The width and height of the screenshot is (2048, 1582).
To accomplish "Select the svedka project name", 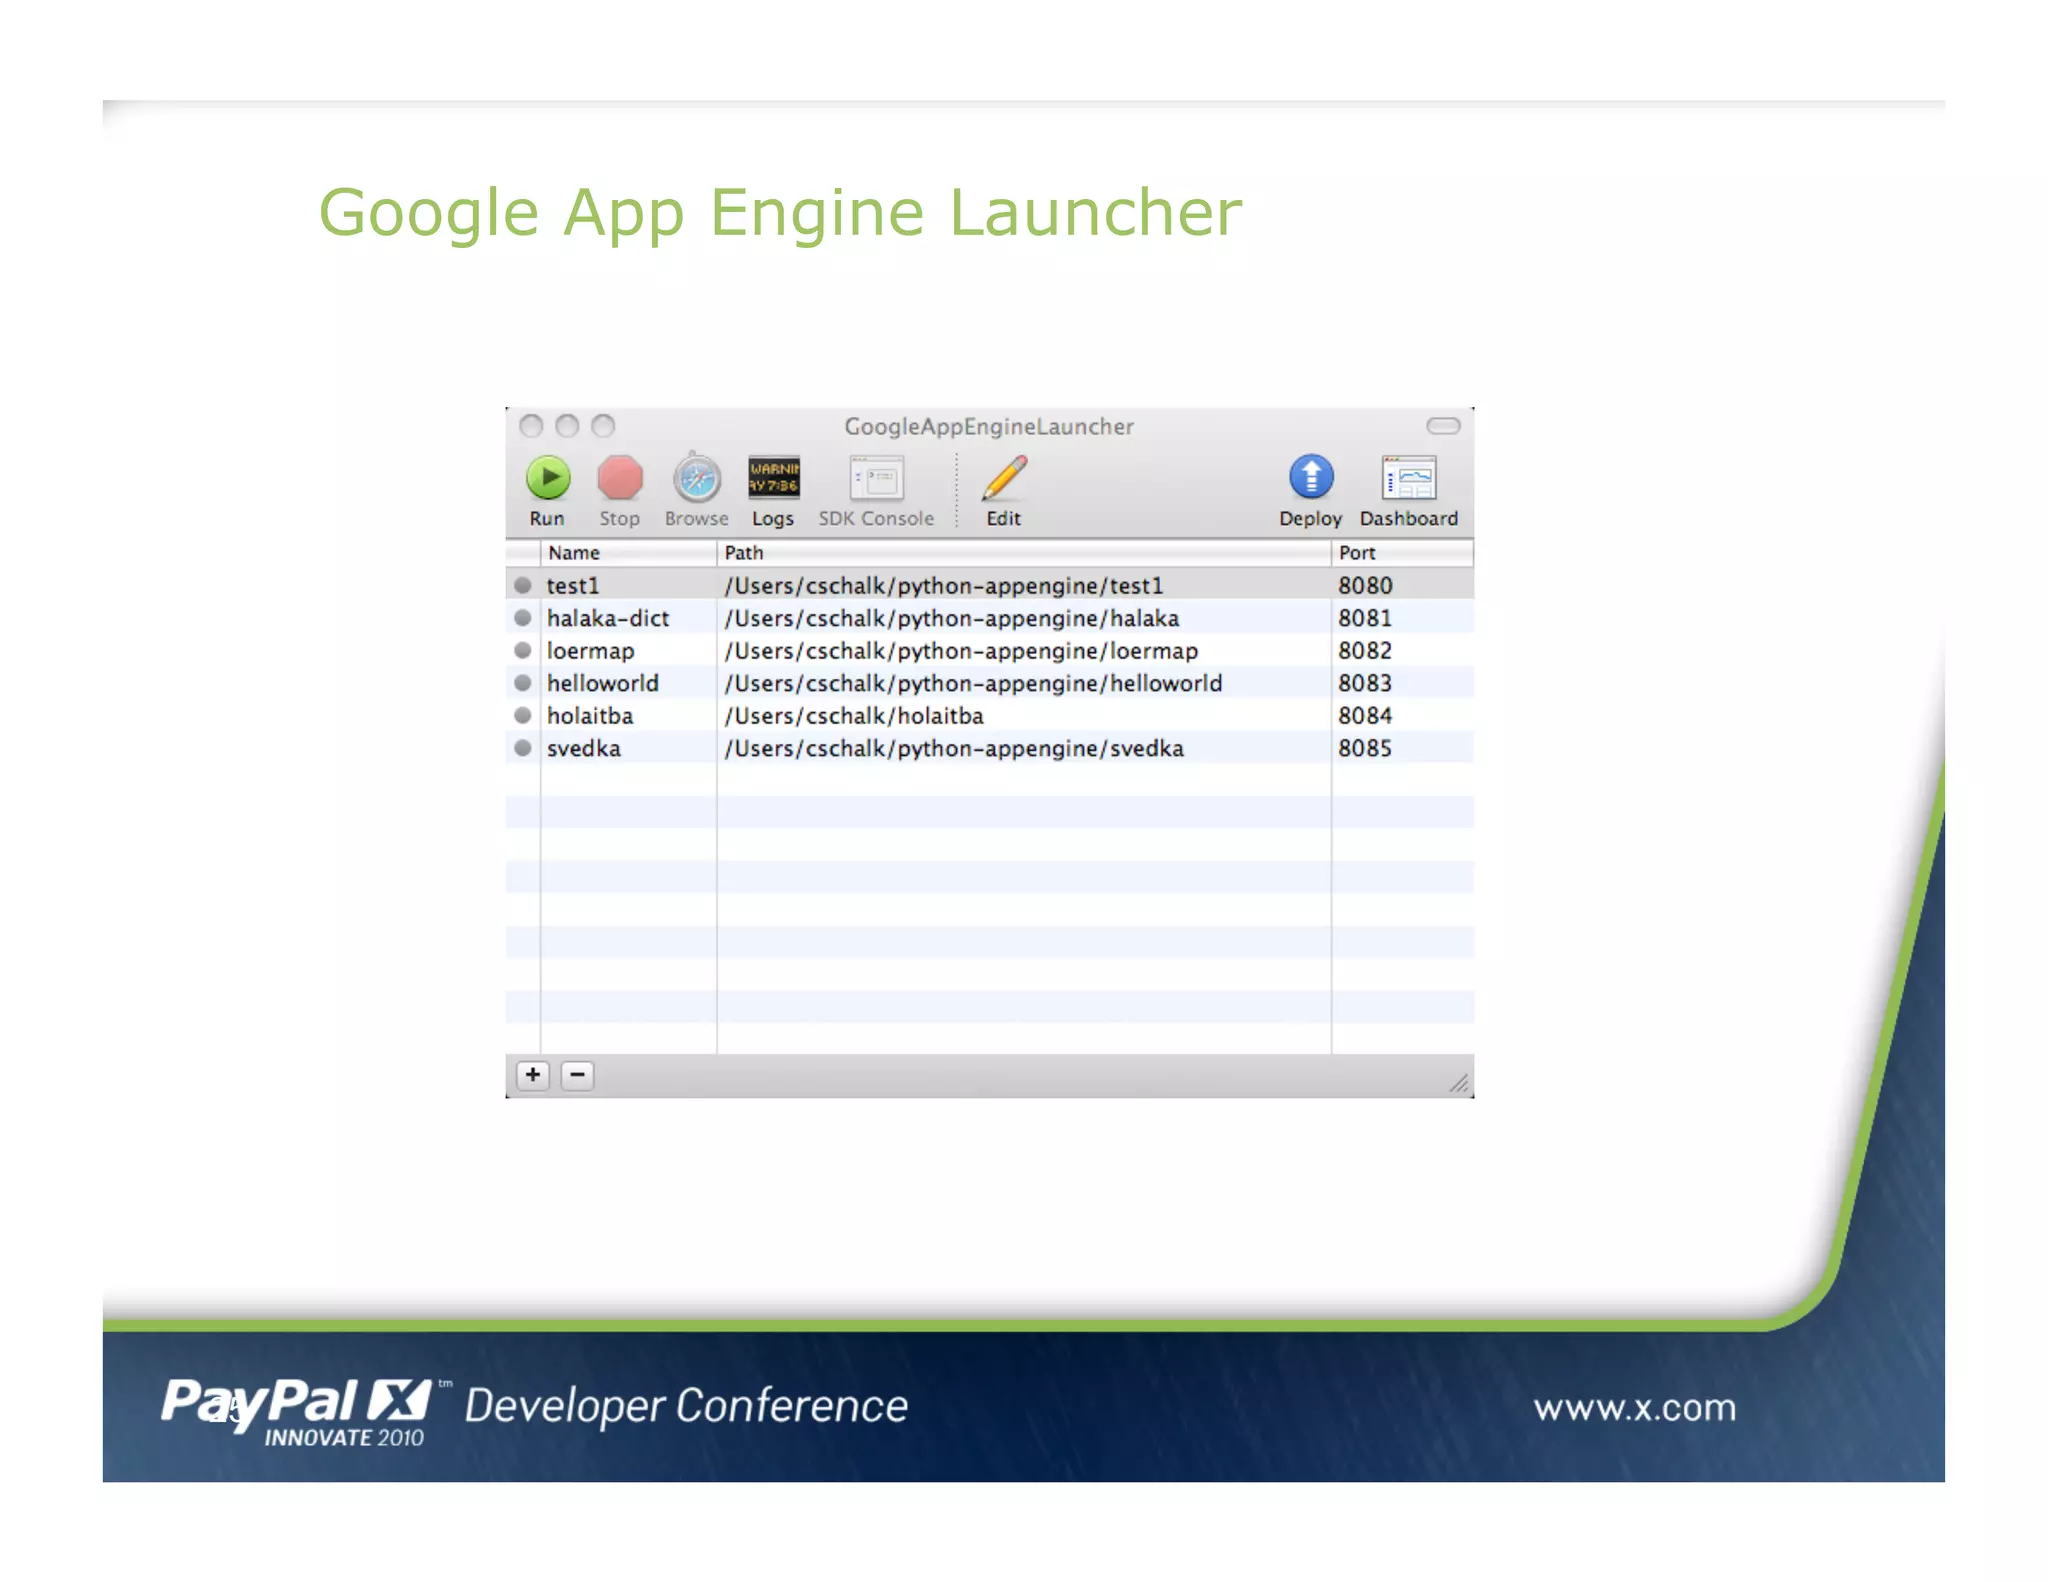I will click(x=583, y=748).
